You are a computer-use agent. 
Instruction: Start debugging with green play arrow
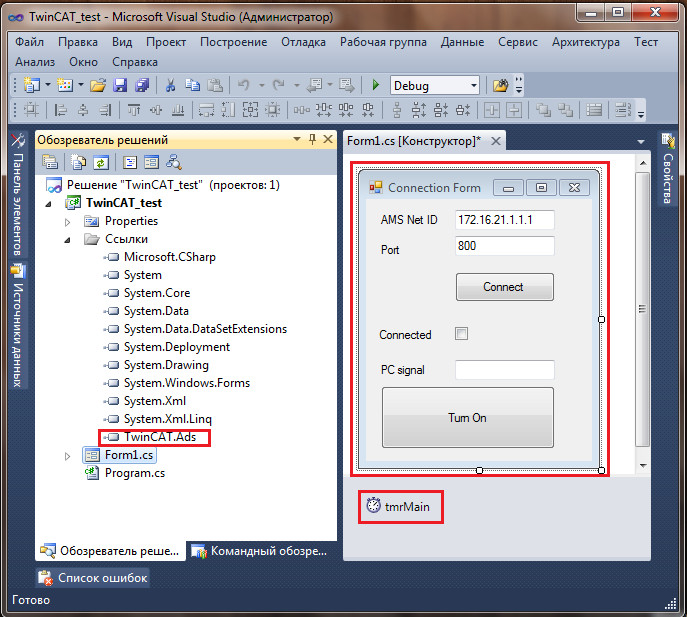pos(375,85)
